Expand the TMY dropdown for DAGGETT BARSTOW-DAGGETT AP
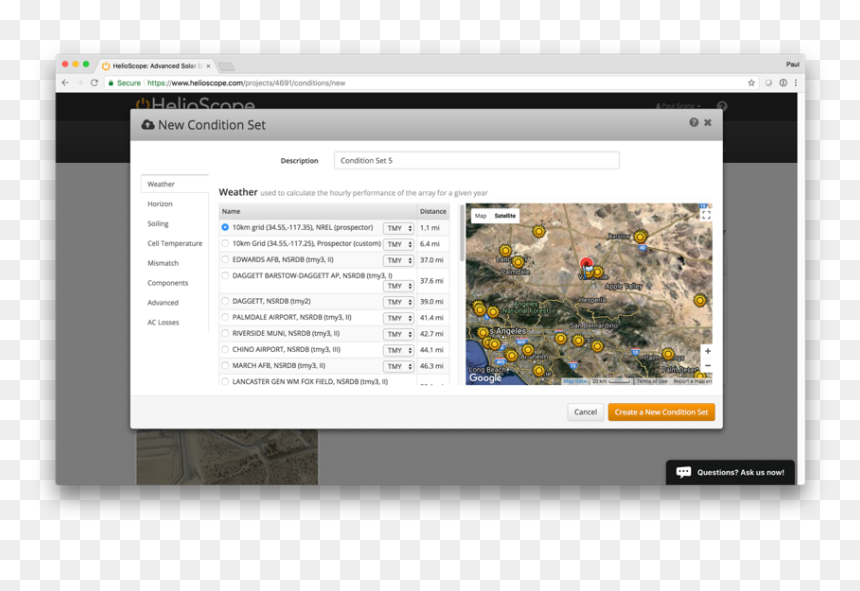The width and height of the screenshot is (860, 591). pos(398,286)
